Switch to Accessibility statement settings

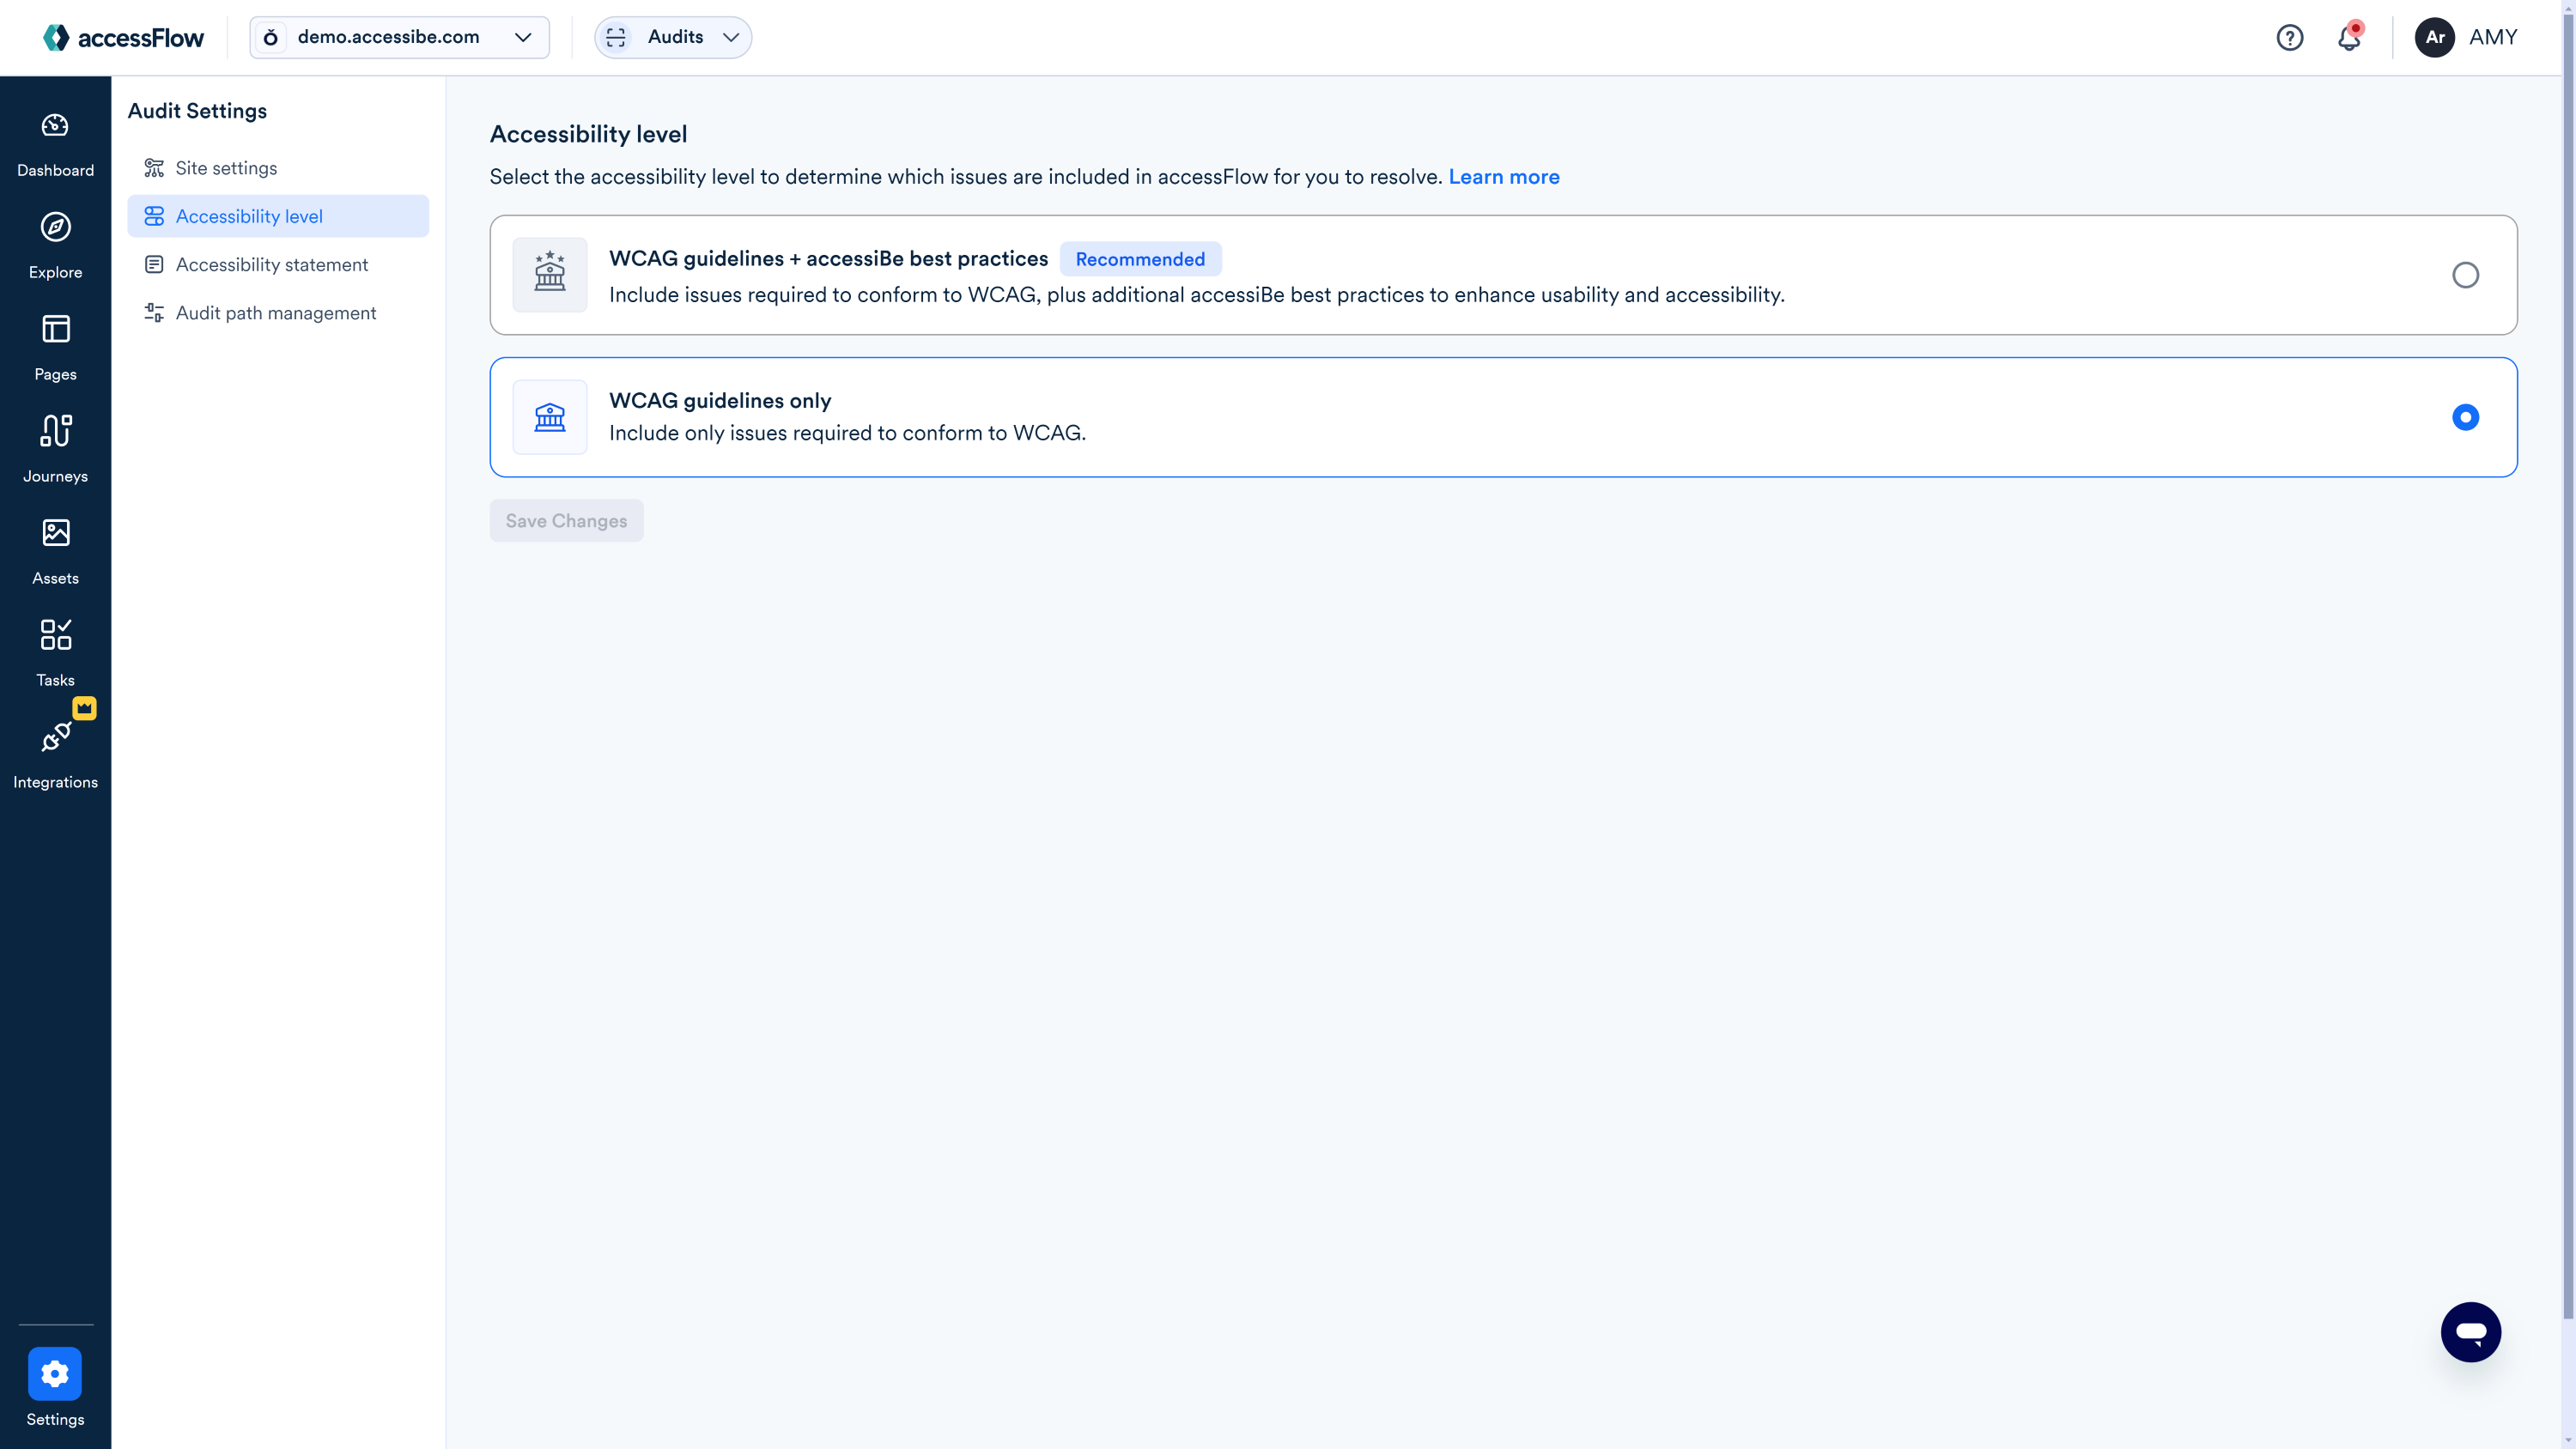(271, 264)
